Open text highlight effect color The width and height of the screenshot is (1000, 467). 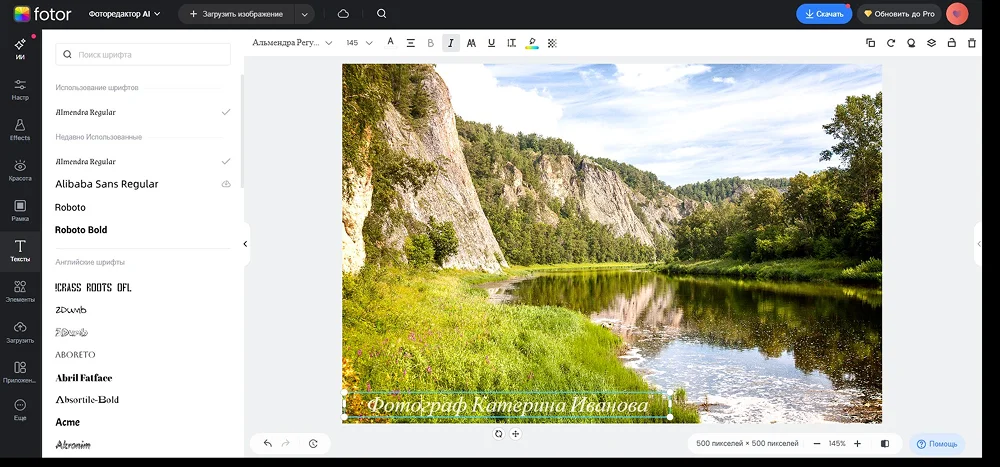click(532, 43)
